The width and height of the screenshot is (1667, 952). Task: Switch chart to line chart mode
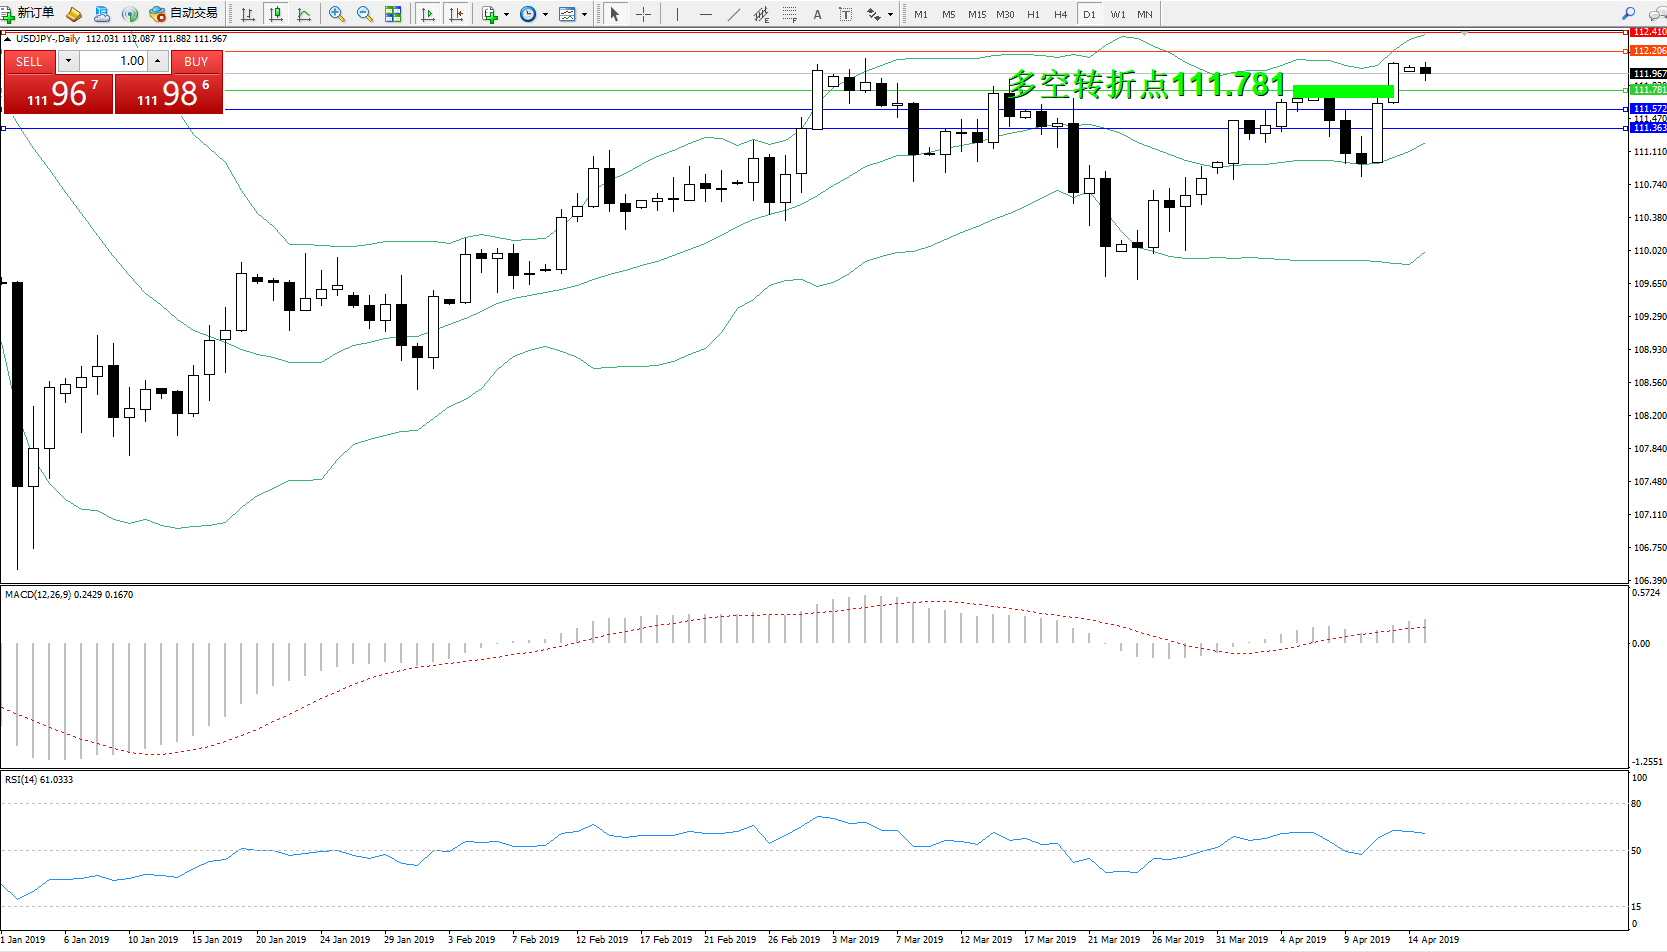click(x=304, y=14)
